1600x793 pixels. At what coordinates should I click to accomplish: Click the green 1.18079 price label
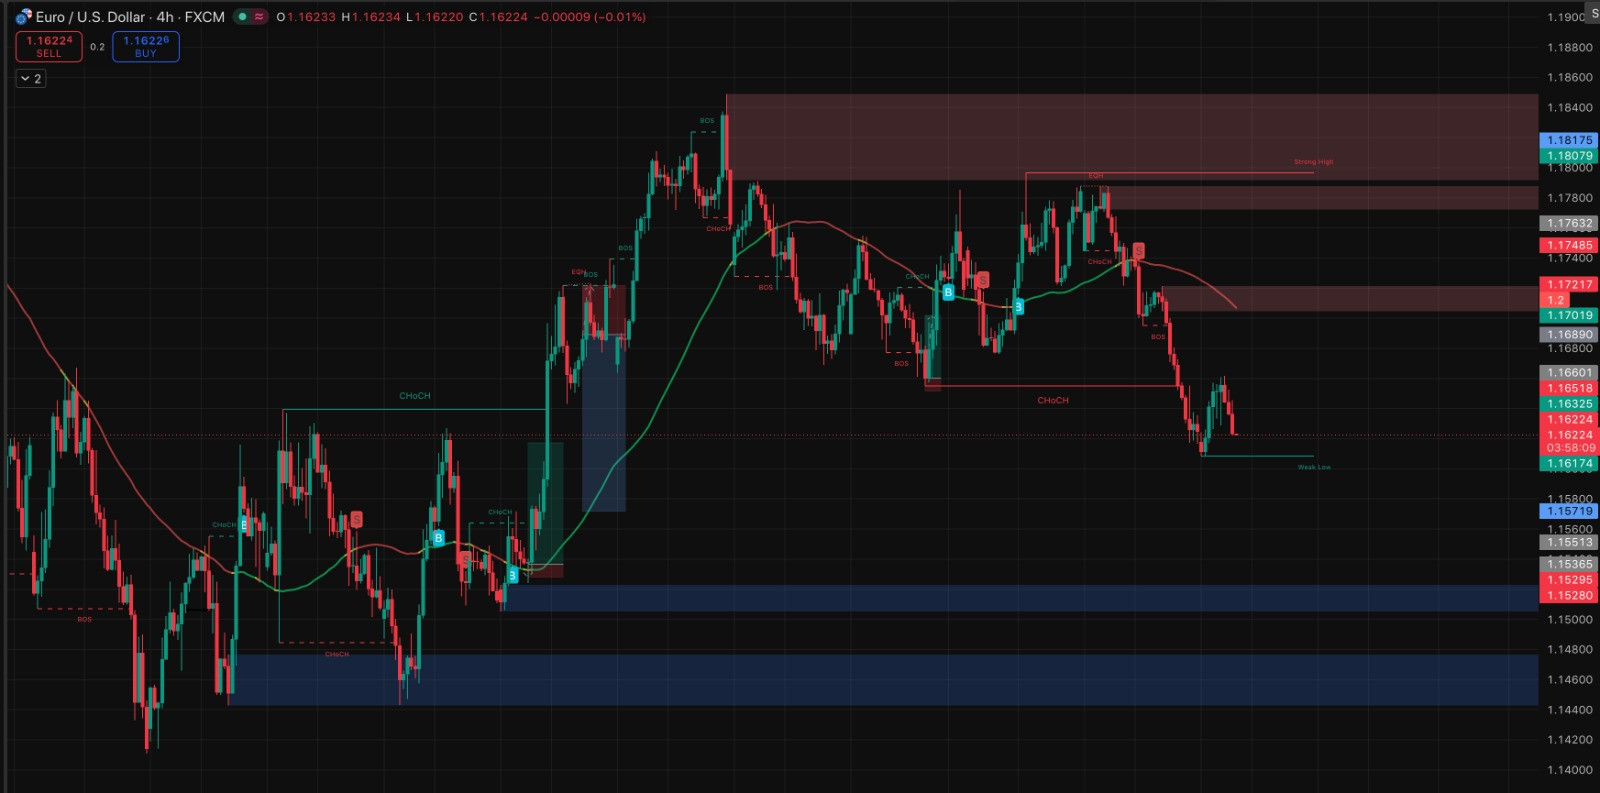tap(1569, 155)
